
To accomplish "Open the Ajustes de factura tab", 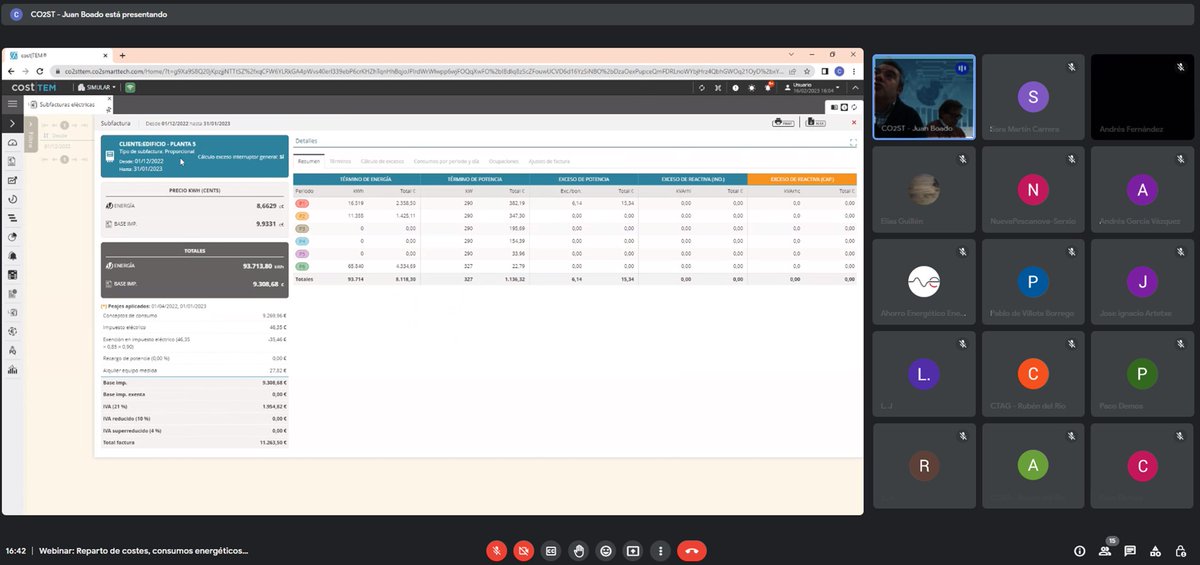I will (x=549, y=160).
